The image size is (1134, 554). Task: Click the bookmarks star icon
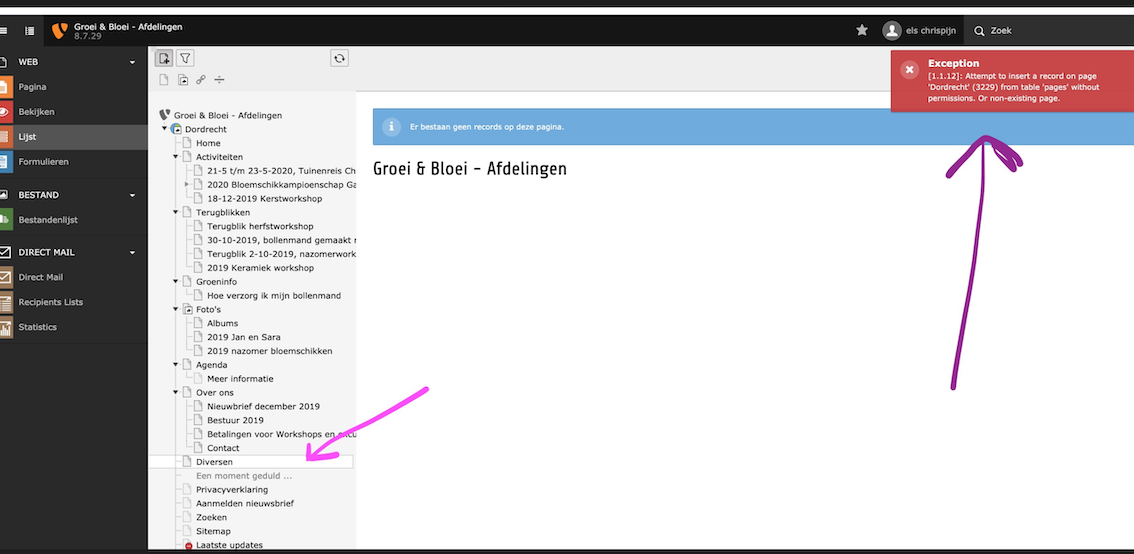[862, 31]
